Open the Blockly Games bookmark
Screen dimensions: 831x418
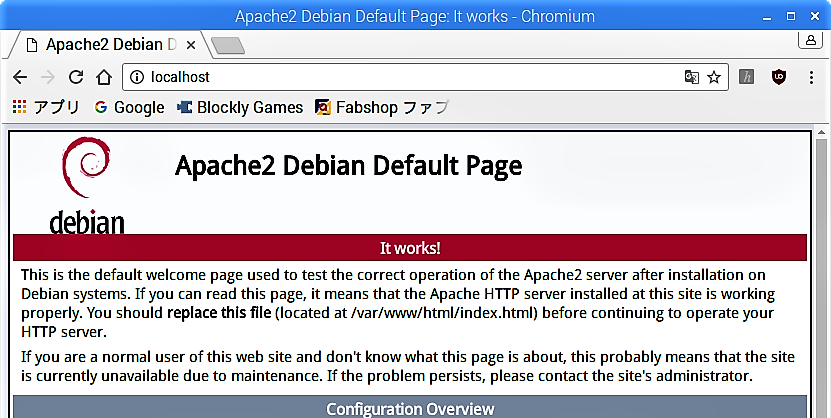(240, 108)
